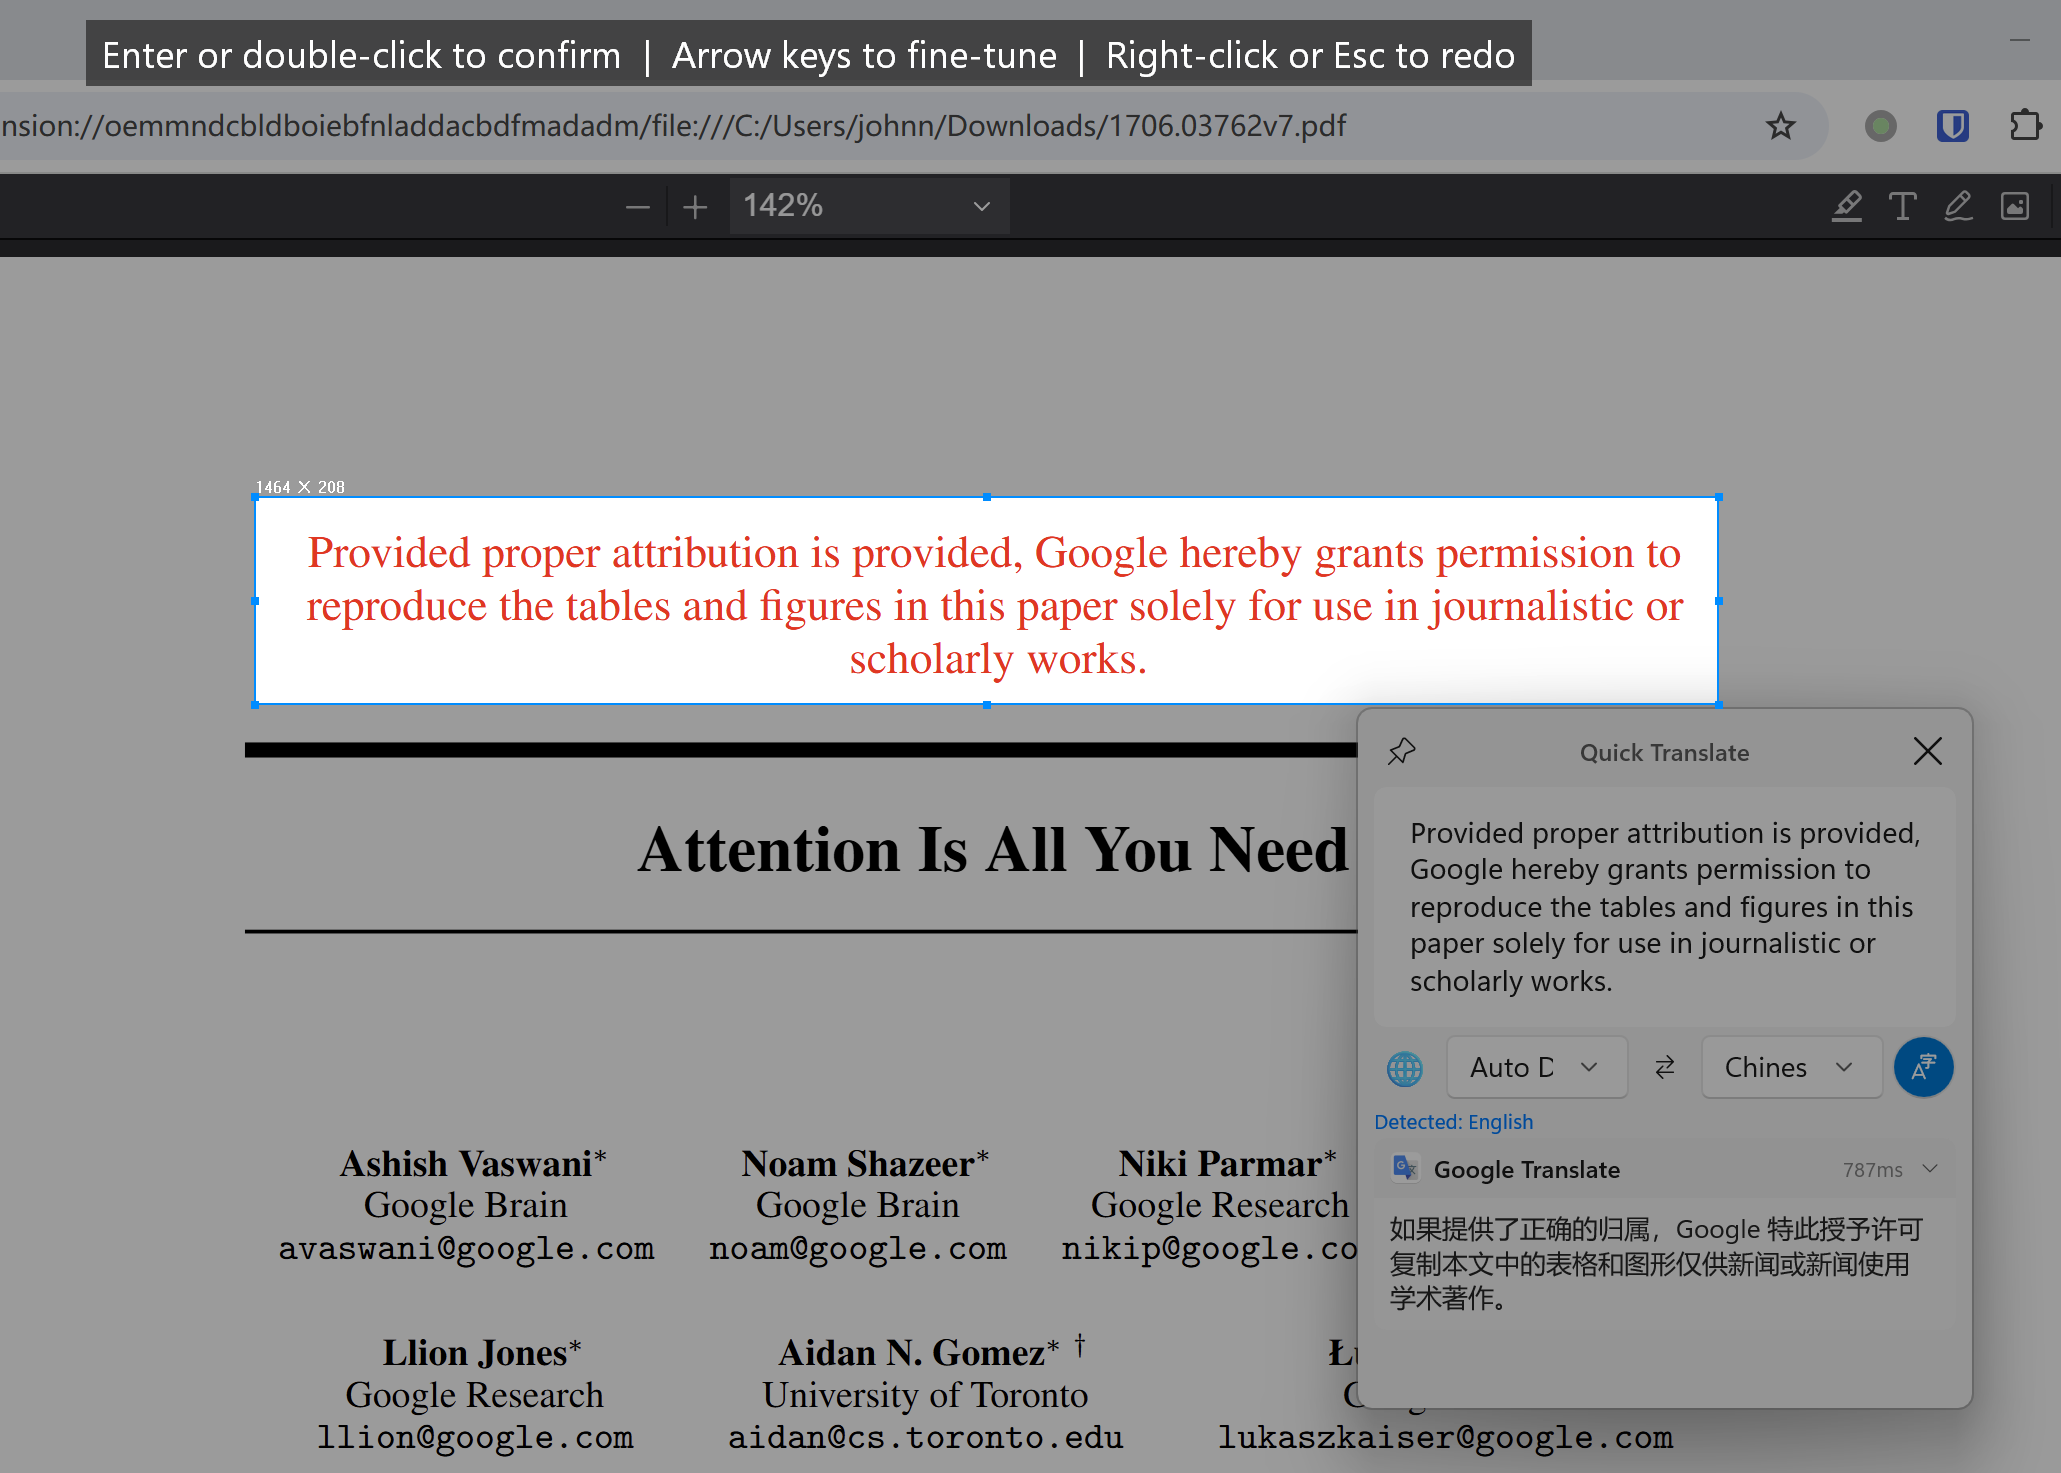Open the Bitwarden shield extension
2061x1473 pixels.
1952,126
